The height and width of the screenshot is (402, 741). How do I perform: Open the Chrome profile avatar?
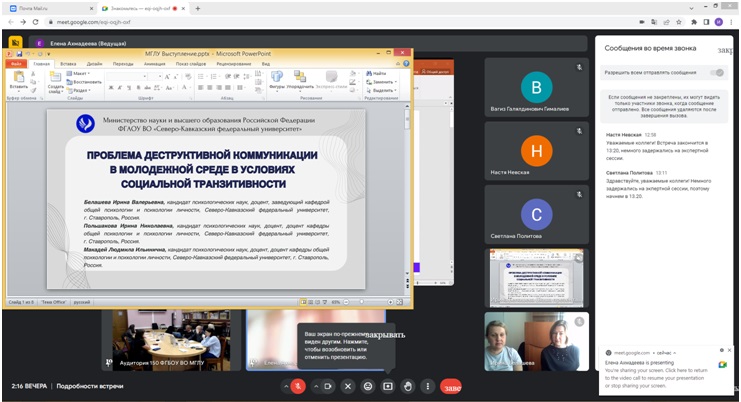tap(718, 22)
